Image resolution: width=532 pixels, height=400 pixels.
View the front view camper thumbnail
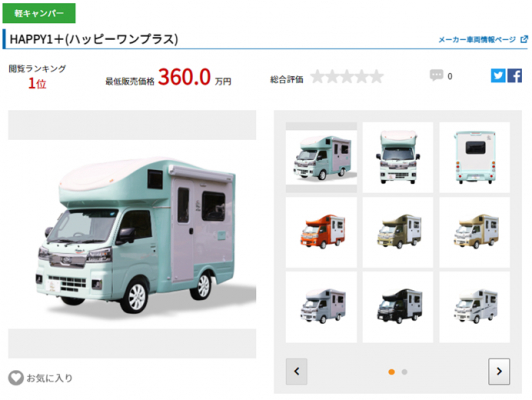(398, 157)
